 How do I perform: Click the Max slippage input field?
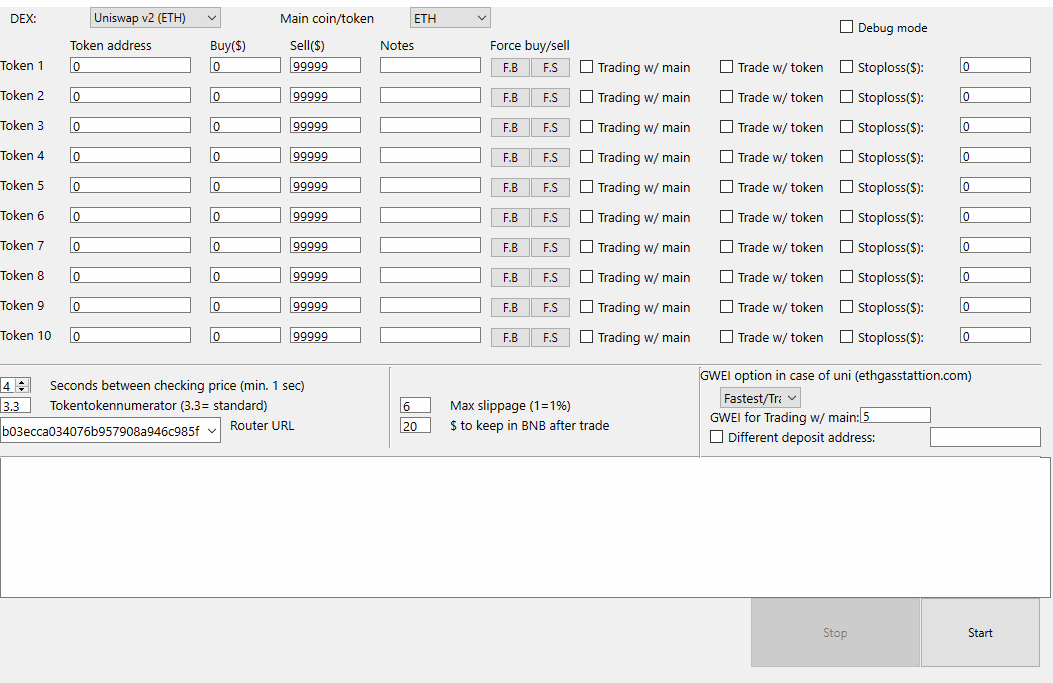(x=415, y=405)
